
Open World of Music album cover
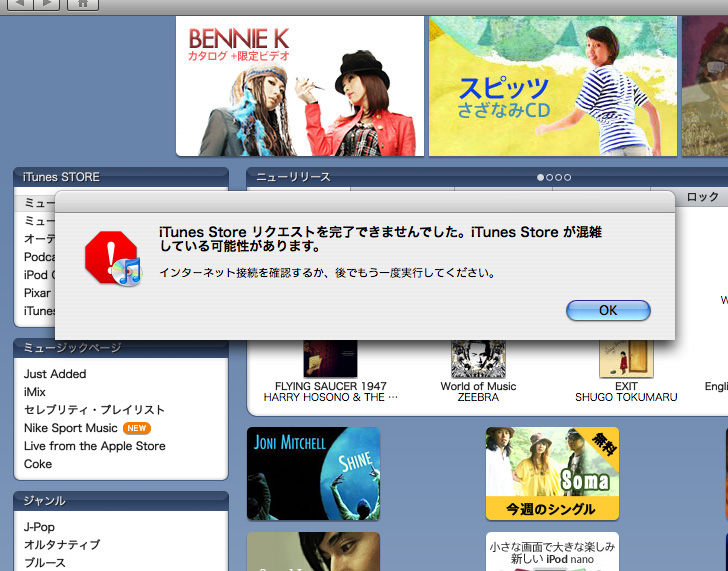(x=478, y=359)
